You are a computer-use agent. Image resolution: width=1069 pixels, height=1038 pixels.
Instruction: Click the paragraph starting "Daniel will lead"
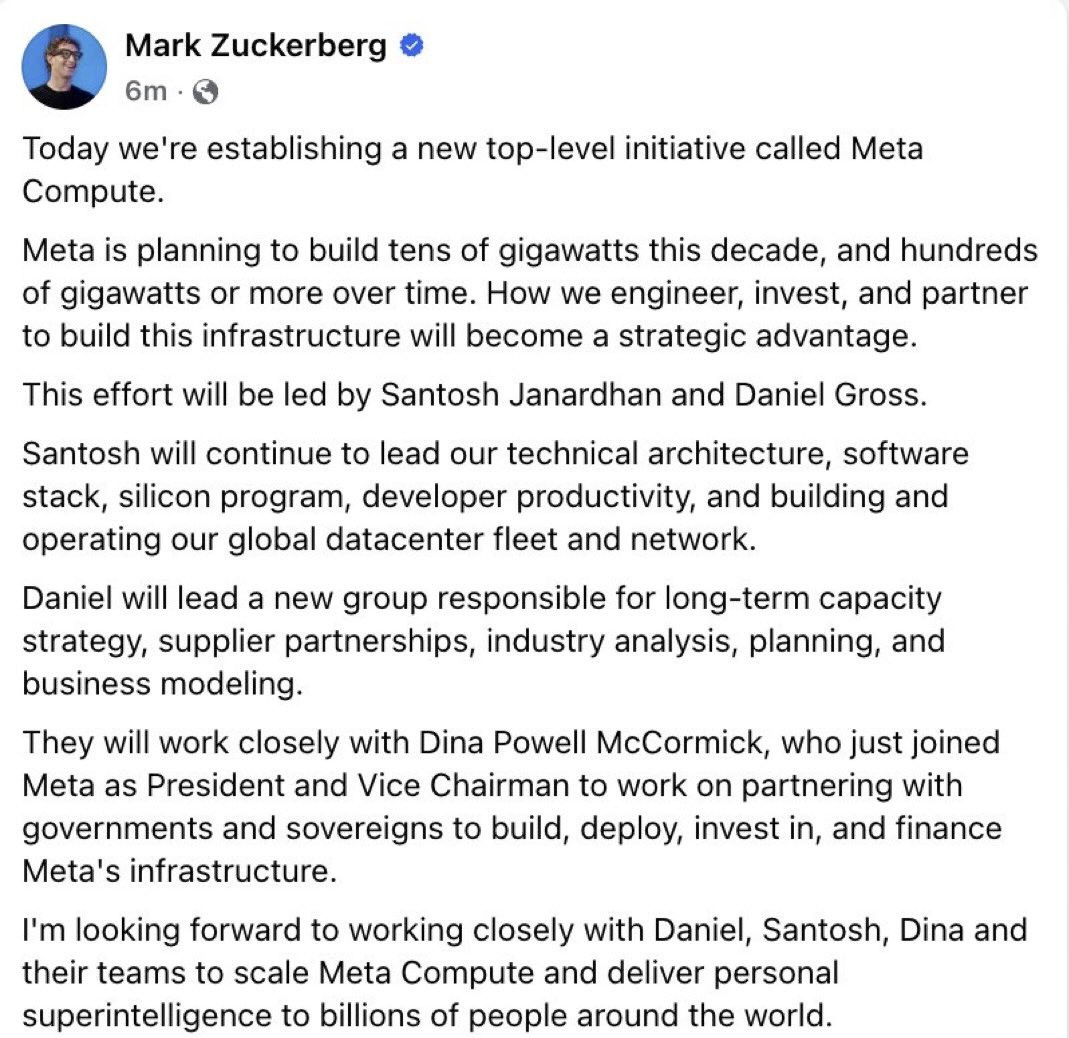(x=483, y=641)
